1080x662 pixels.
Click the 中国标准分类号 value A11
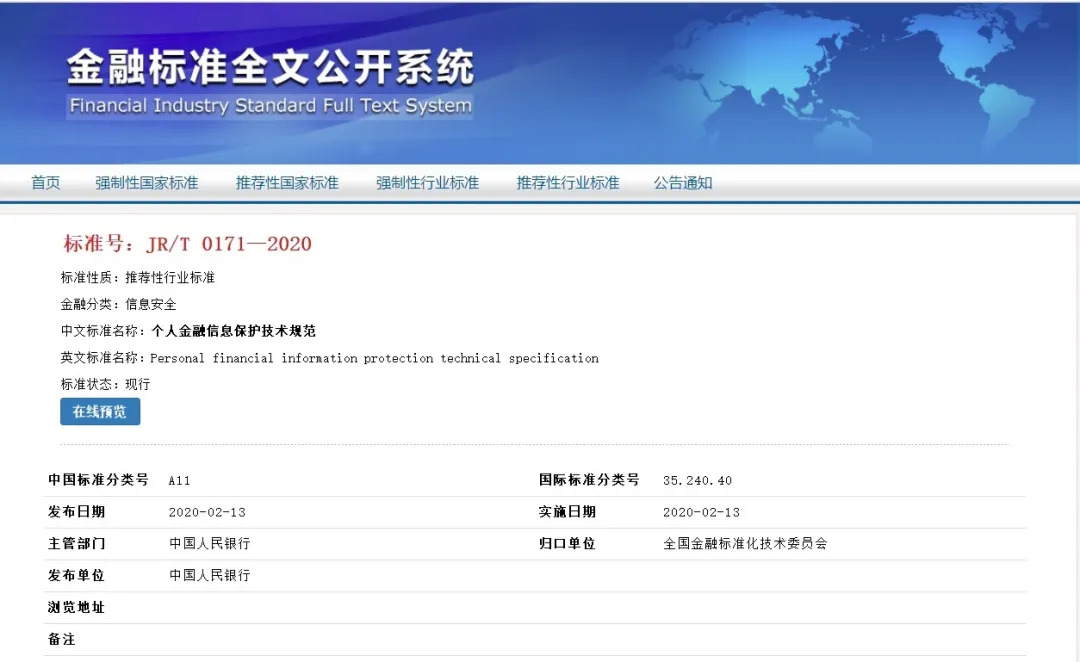pos(179,480)
